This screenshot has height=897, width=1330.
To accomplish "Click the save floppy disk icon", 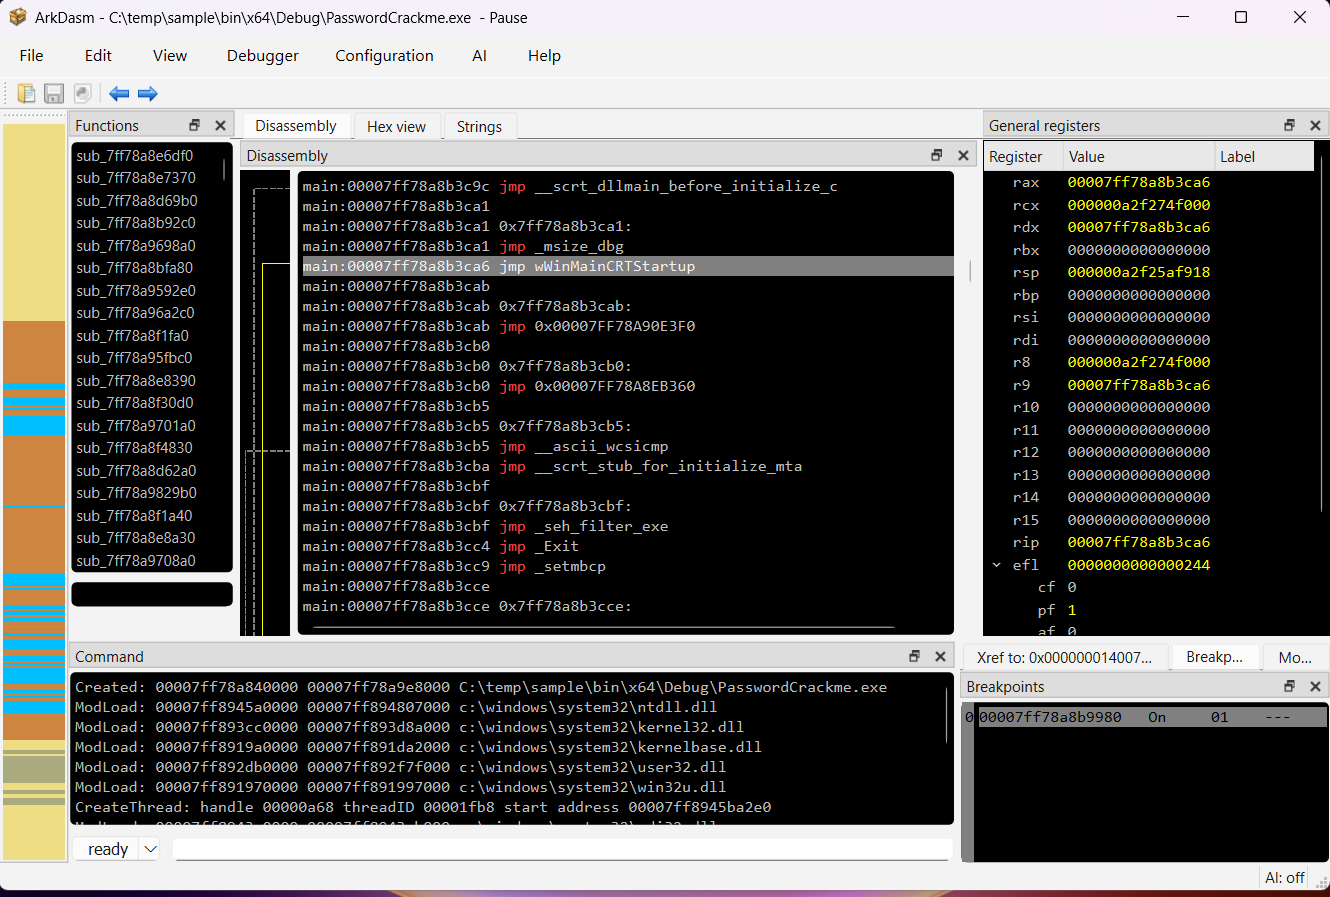I will coord(54,93).
